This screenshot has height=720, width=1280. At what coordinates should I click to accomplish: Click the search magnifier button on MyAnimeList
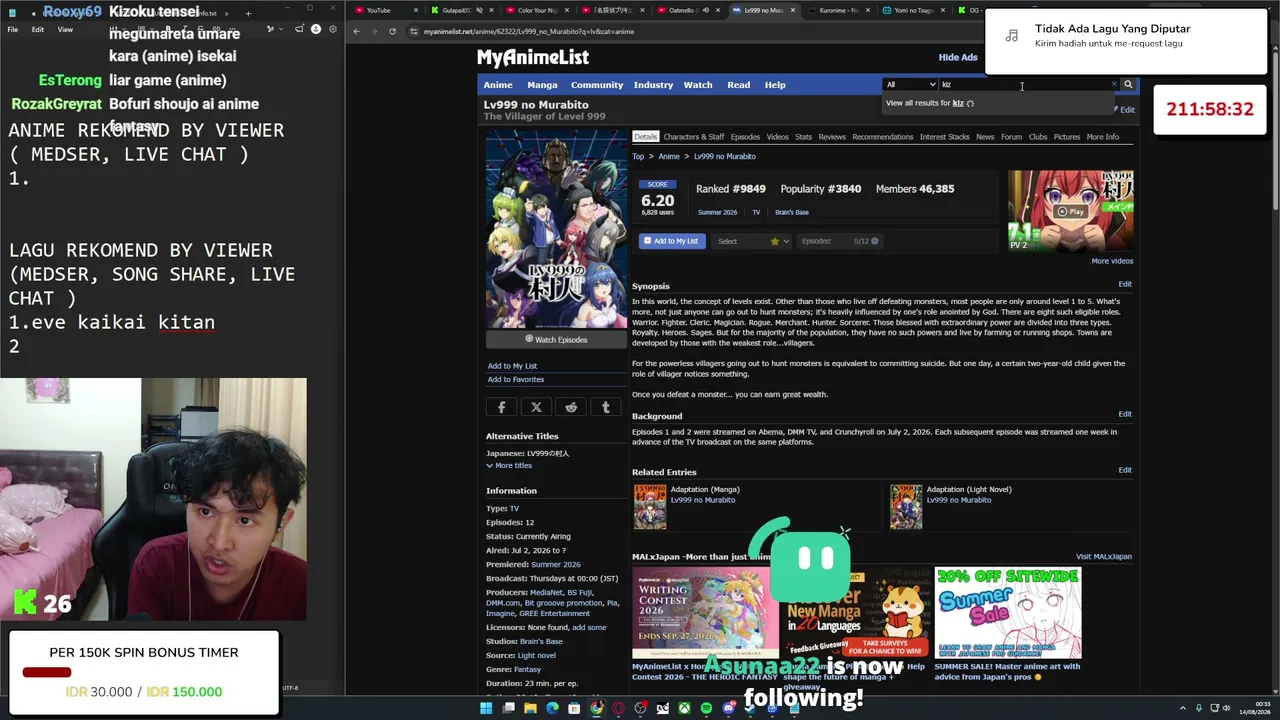pos(1128,85)
